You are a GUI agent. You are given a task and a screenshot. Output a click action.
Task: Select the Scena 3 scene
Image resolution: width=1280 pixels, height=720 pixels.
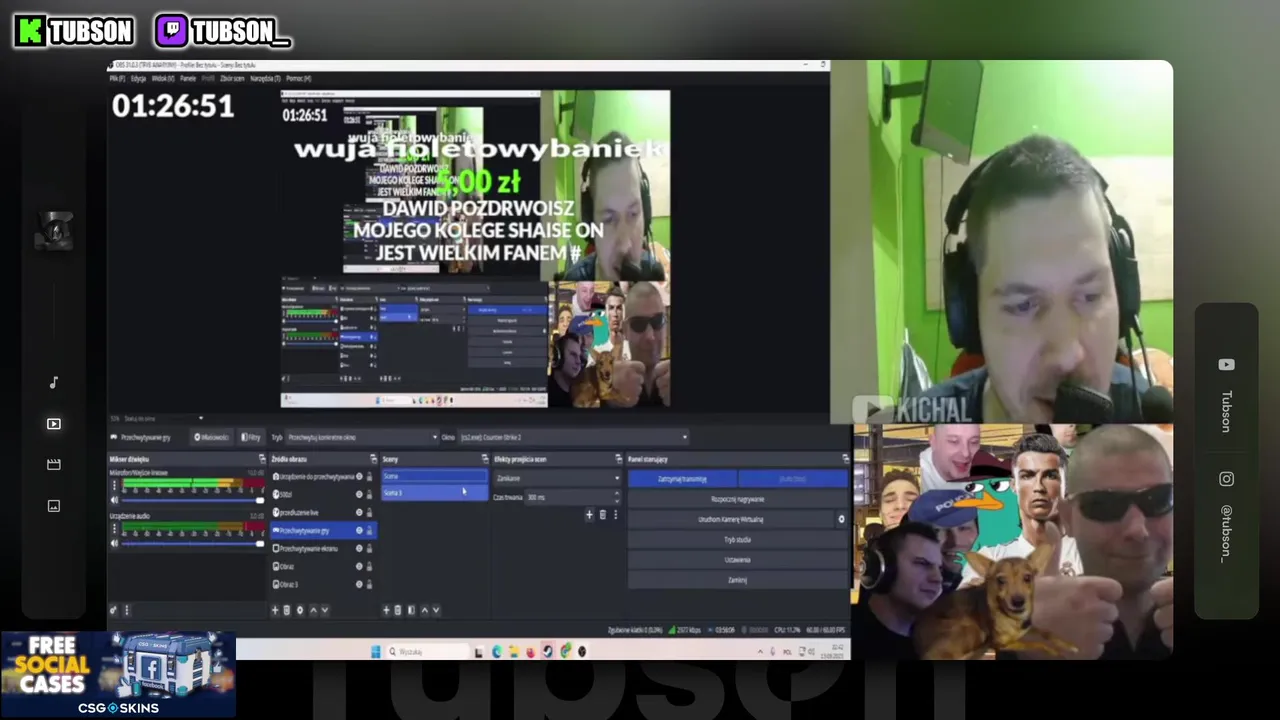point(434,493)
